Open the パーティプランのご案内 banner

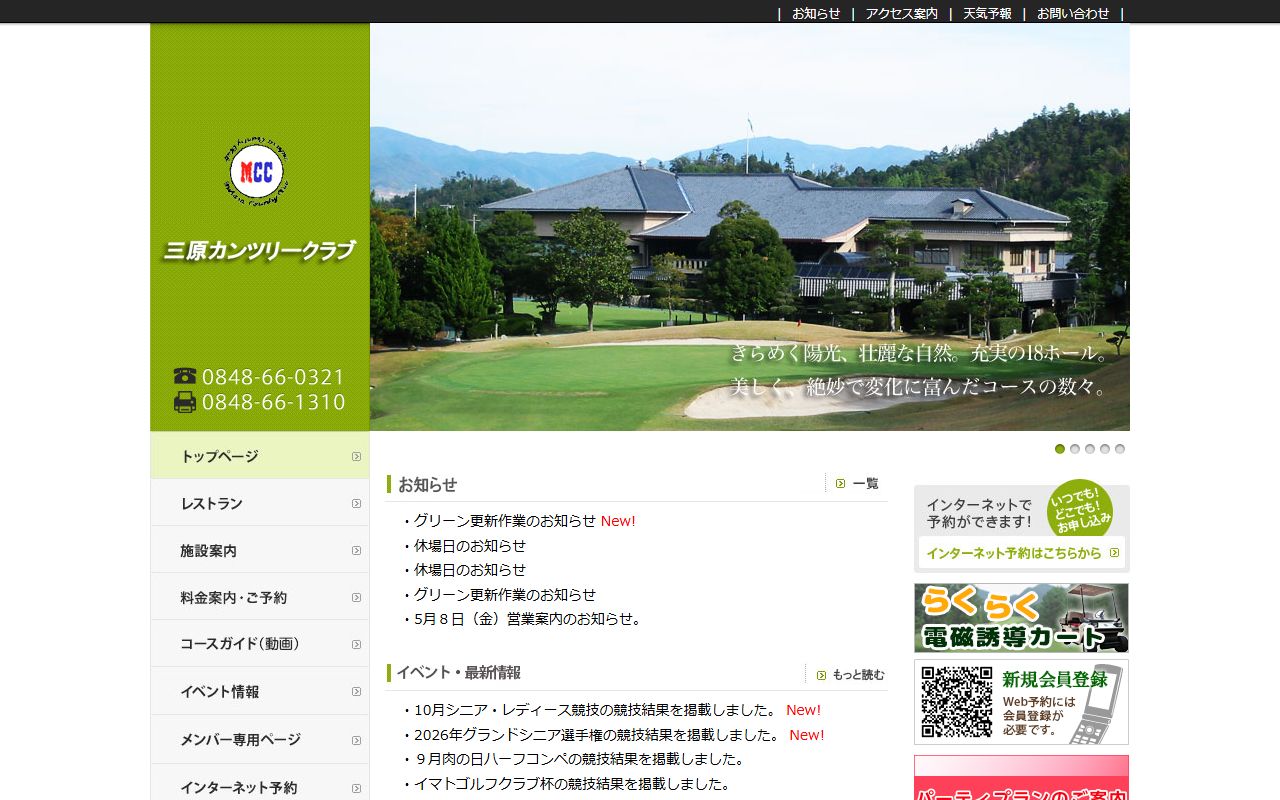(1021, 778)
